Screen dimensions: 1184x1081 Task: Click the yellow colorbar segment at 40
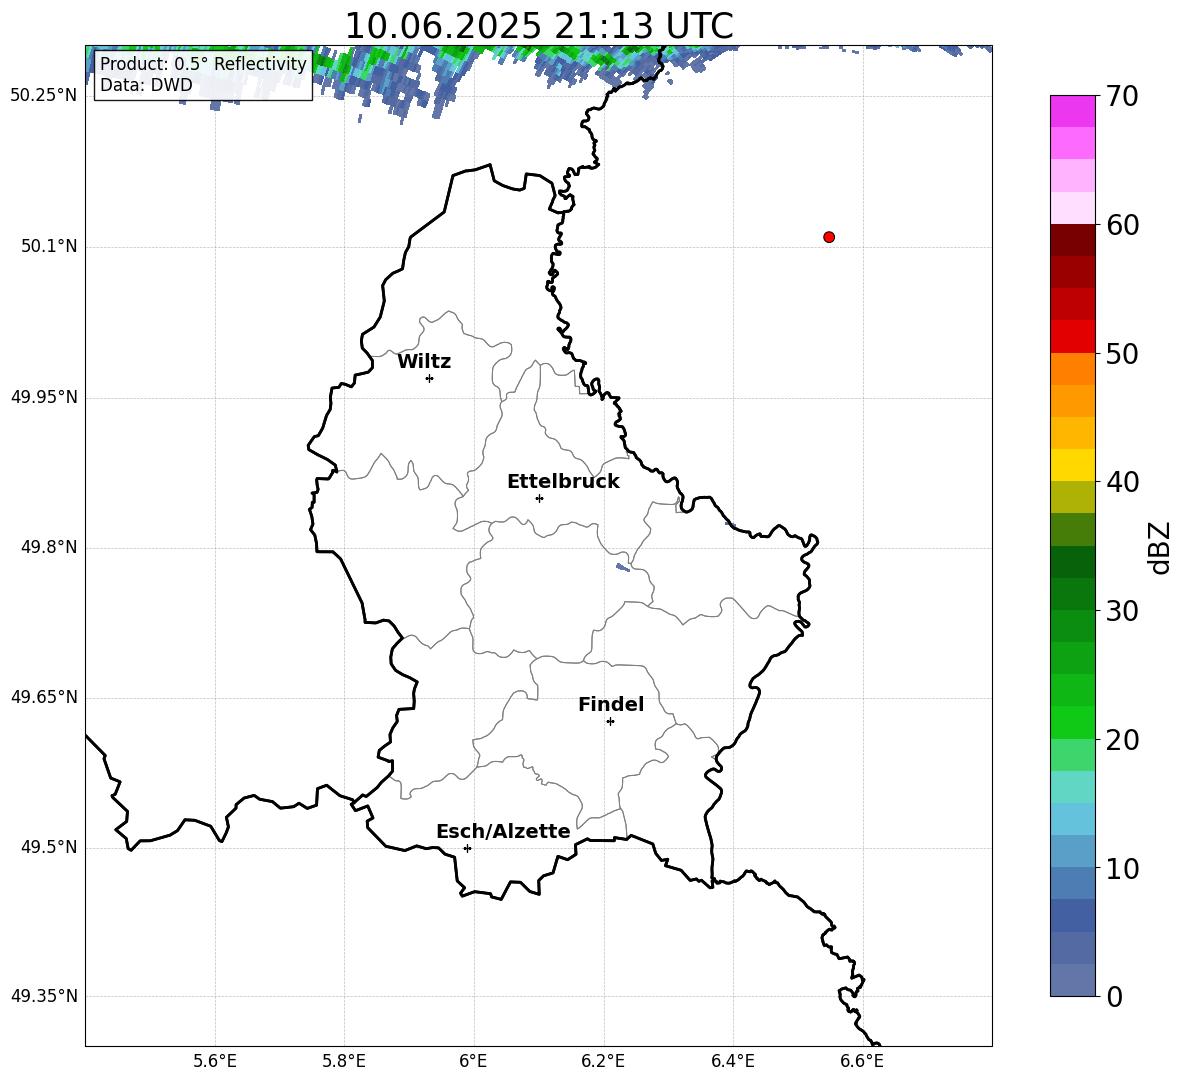point(1072,465)
